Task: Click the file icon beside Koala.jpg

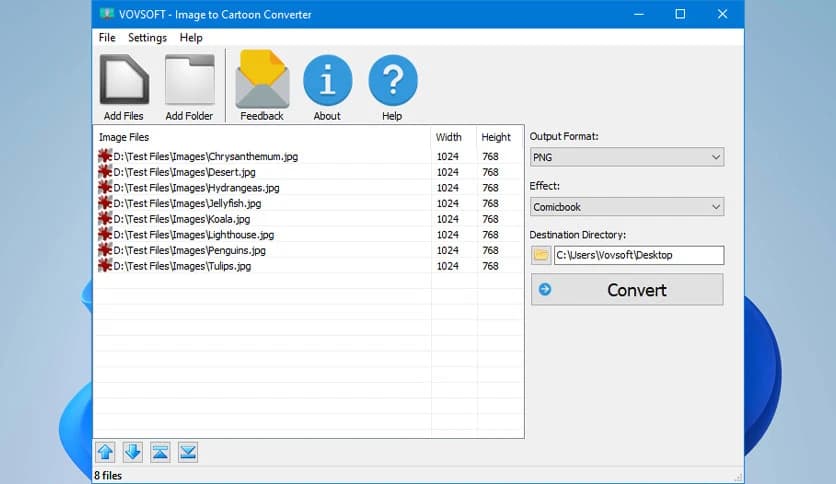Action: (105, 219)
